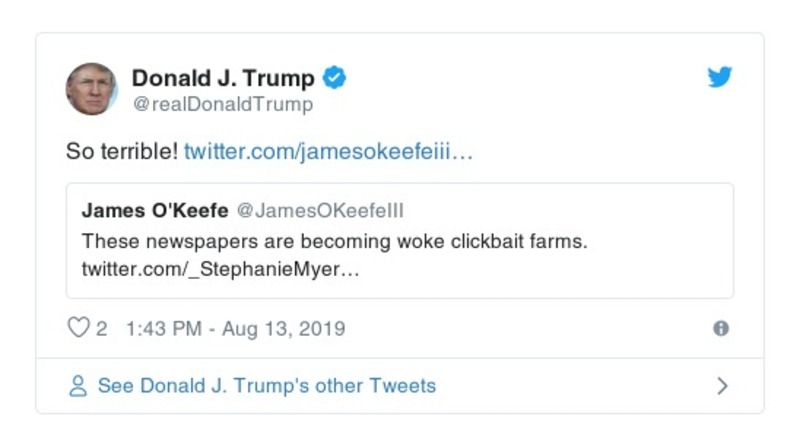The image size is (800, 445).
Task: Click the person icon beside See other Tweets
Action: (78, 386)
